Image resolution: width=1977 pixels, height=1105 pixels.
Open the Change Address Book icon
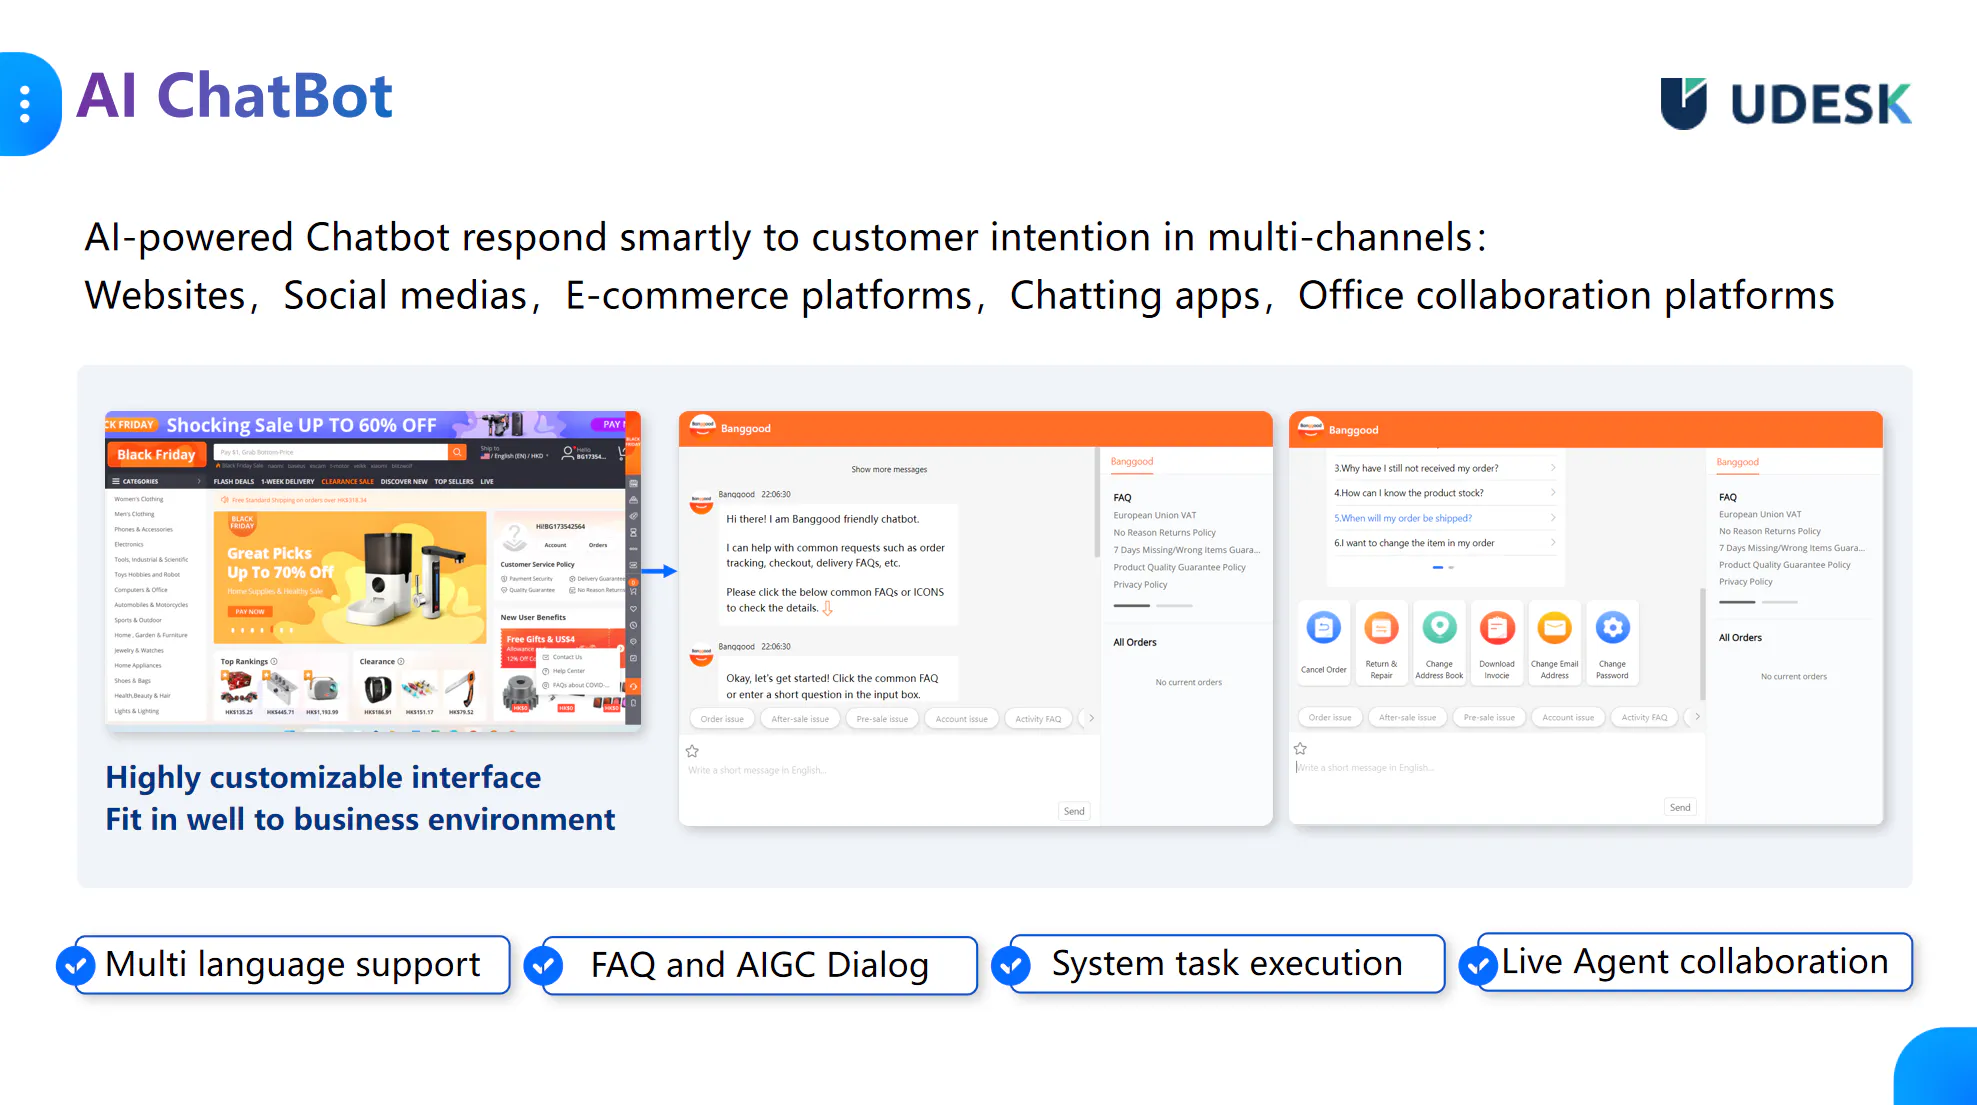[1439, 628]
